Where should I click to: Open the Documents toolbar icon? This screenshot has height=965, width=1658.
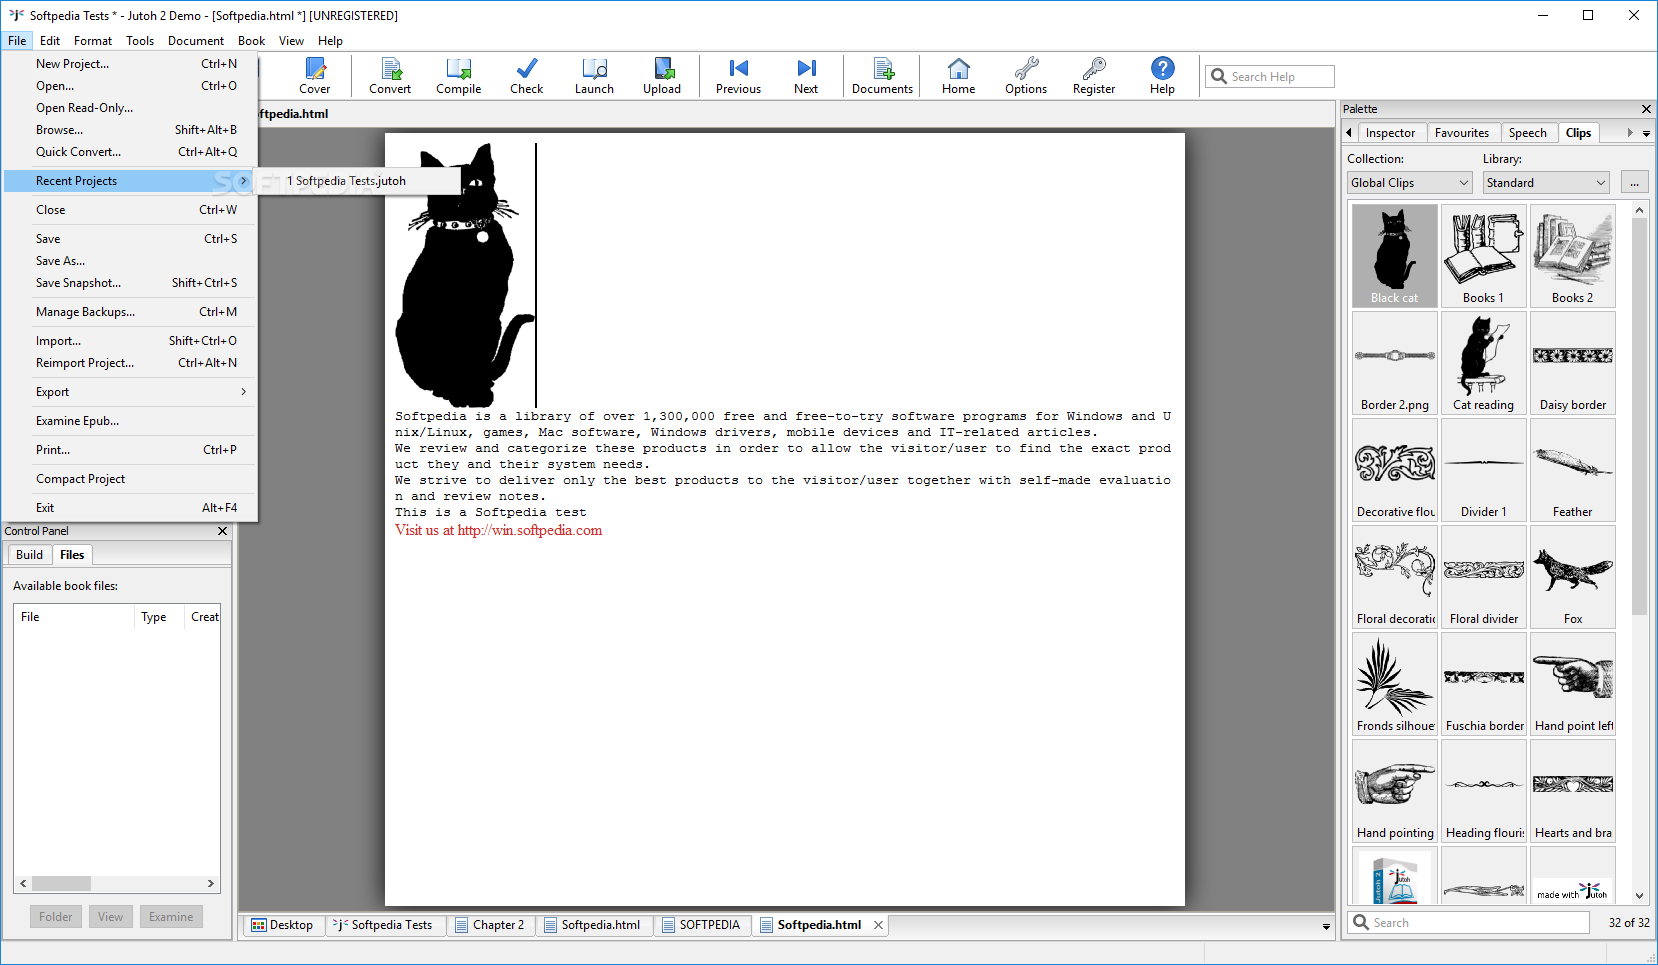pyautogui.click(x=882, y=76)
